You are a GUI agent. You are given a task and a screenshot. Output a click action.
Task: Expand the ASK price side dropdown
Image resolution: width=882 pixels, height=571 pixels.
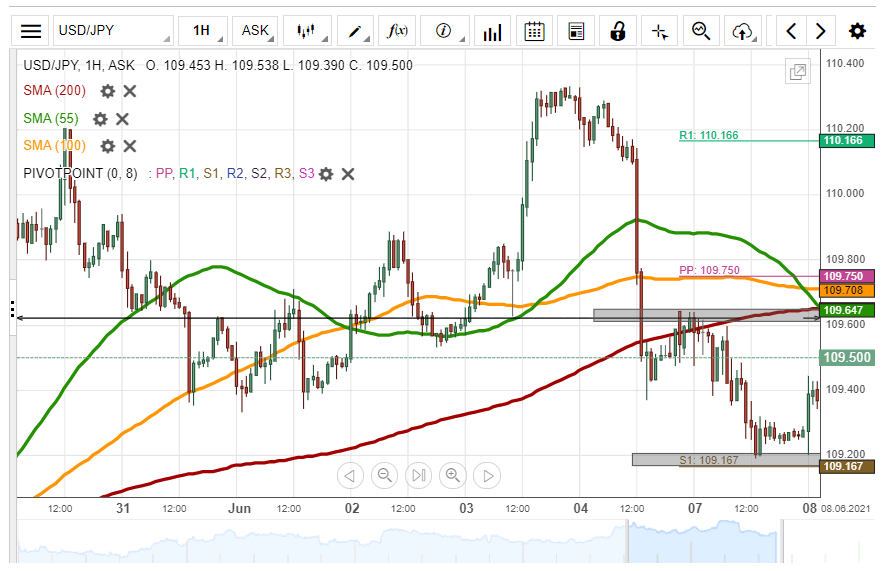coord(256,31)
